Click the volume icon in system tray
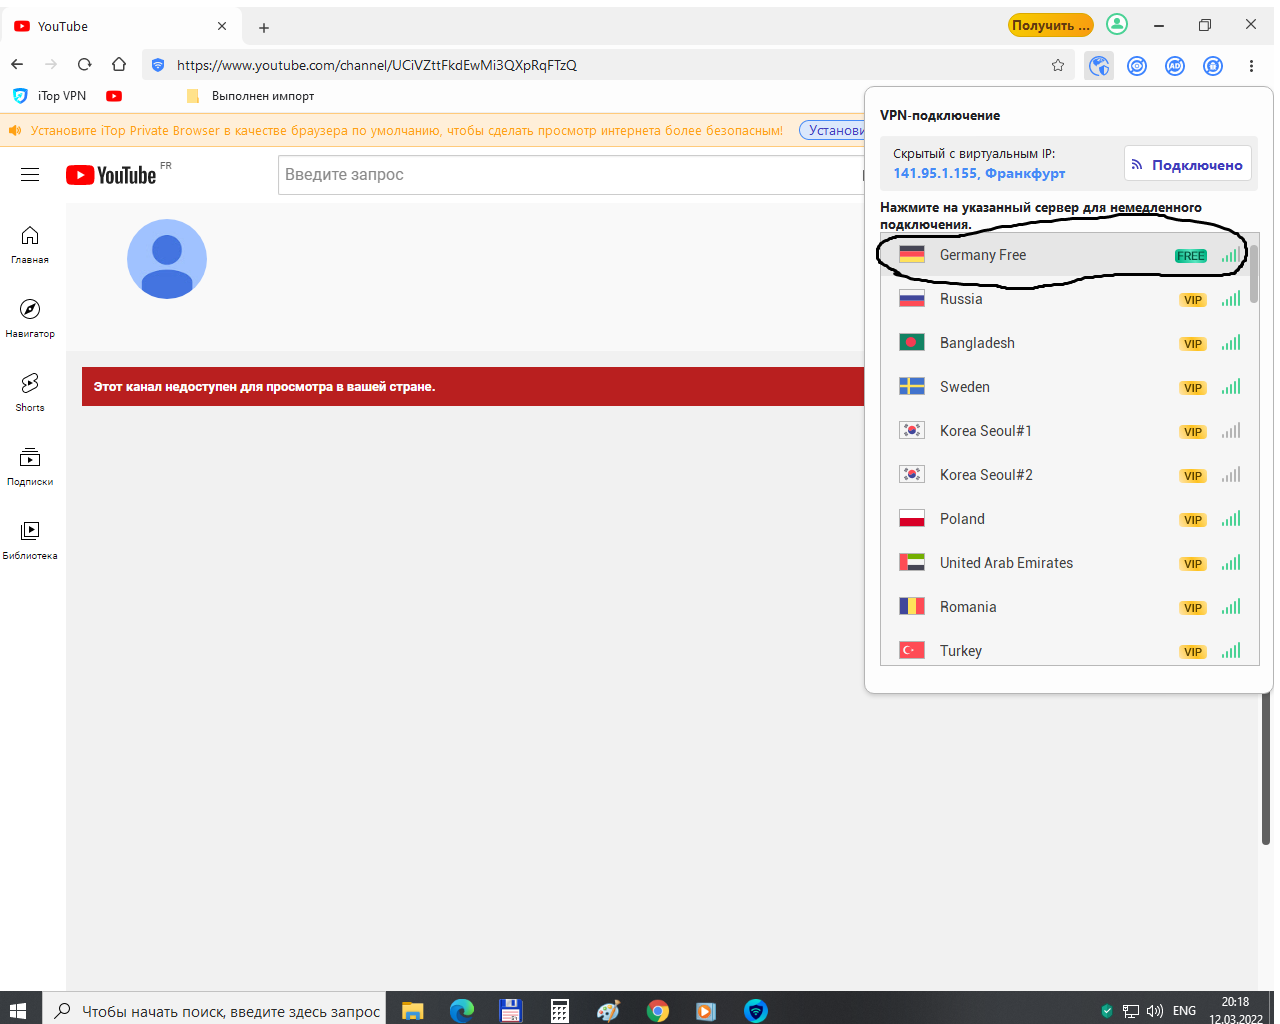 1155,1011
